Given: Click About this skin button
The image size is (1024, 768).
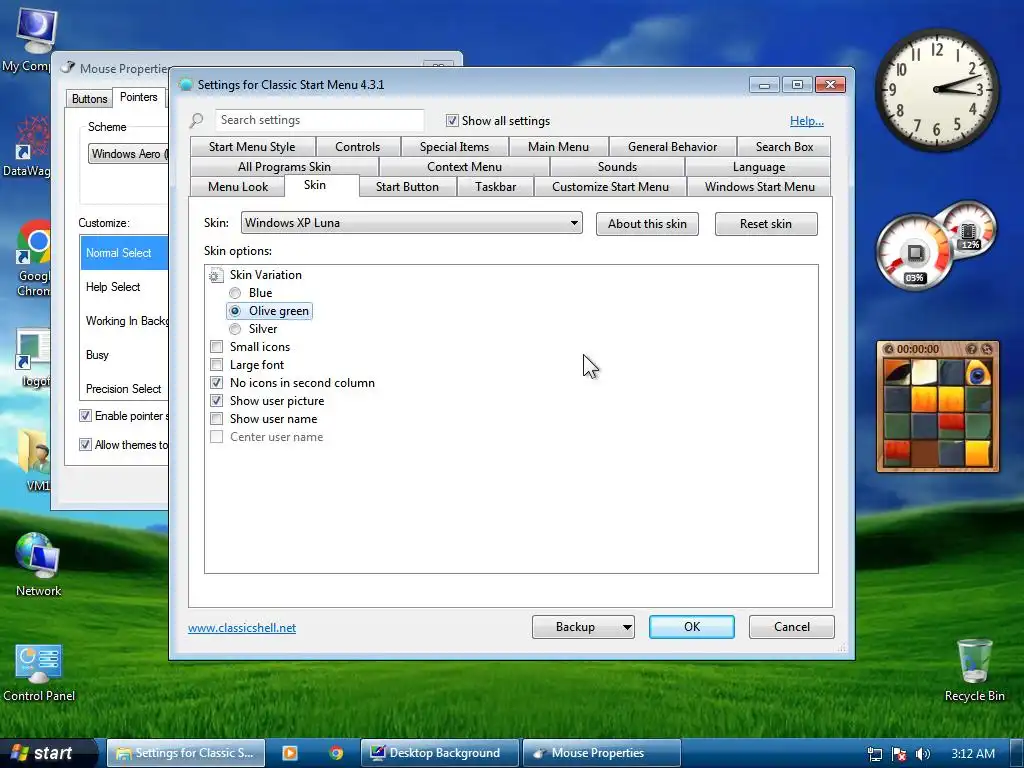Looking at the screenshot, I should 647,224.
